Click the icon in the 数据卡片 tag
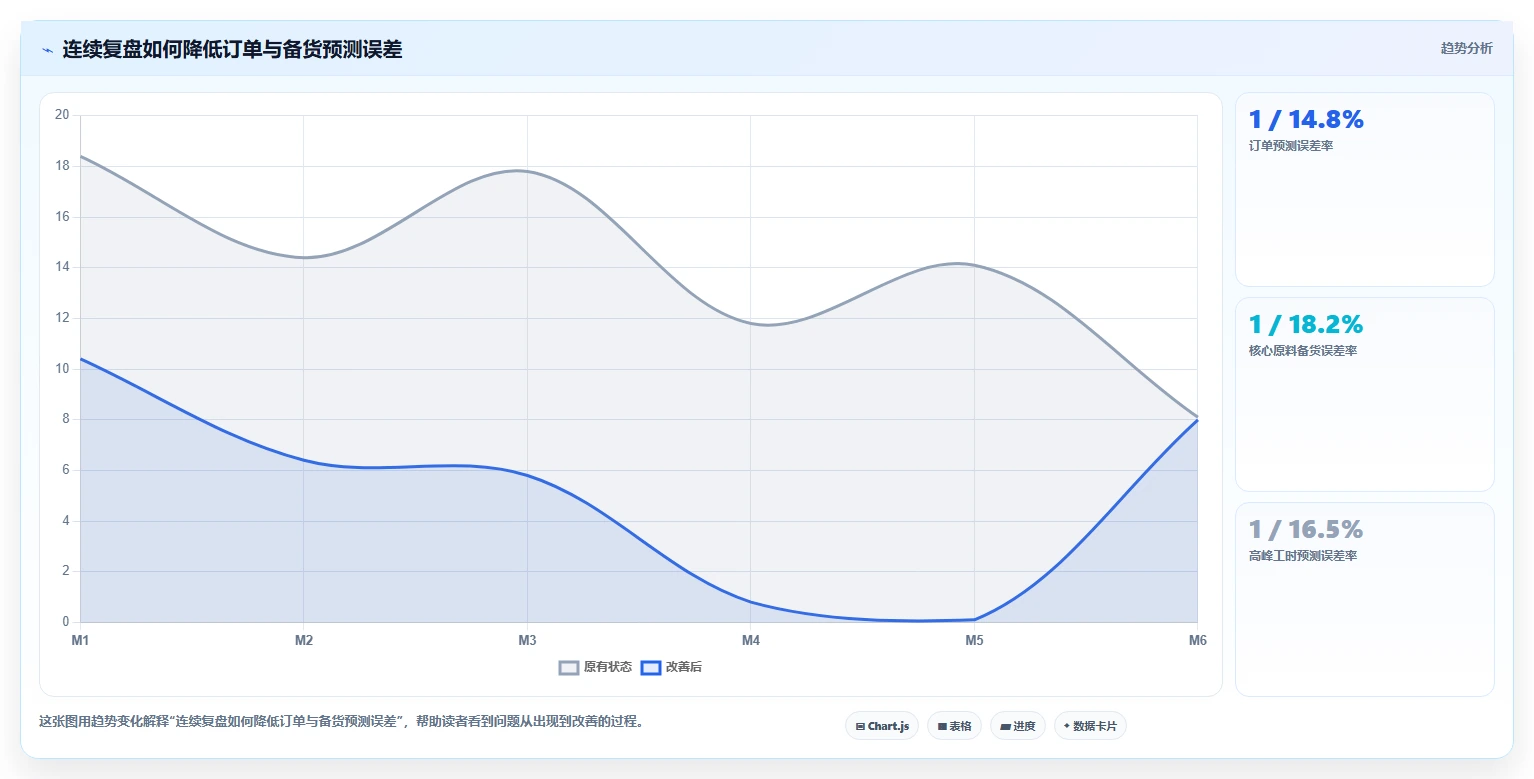This screenshot has width=1534, height=779. (x=1067, y=726)
